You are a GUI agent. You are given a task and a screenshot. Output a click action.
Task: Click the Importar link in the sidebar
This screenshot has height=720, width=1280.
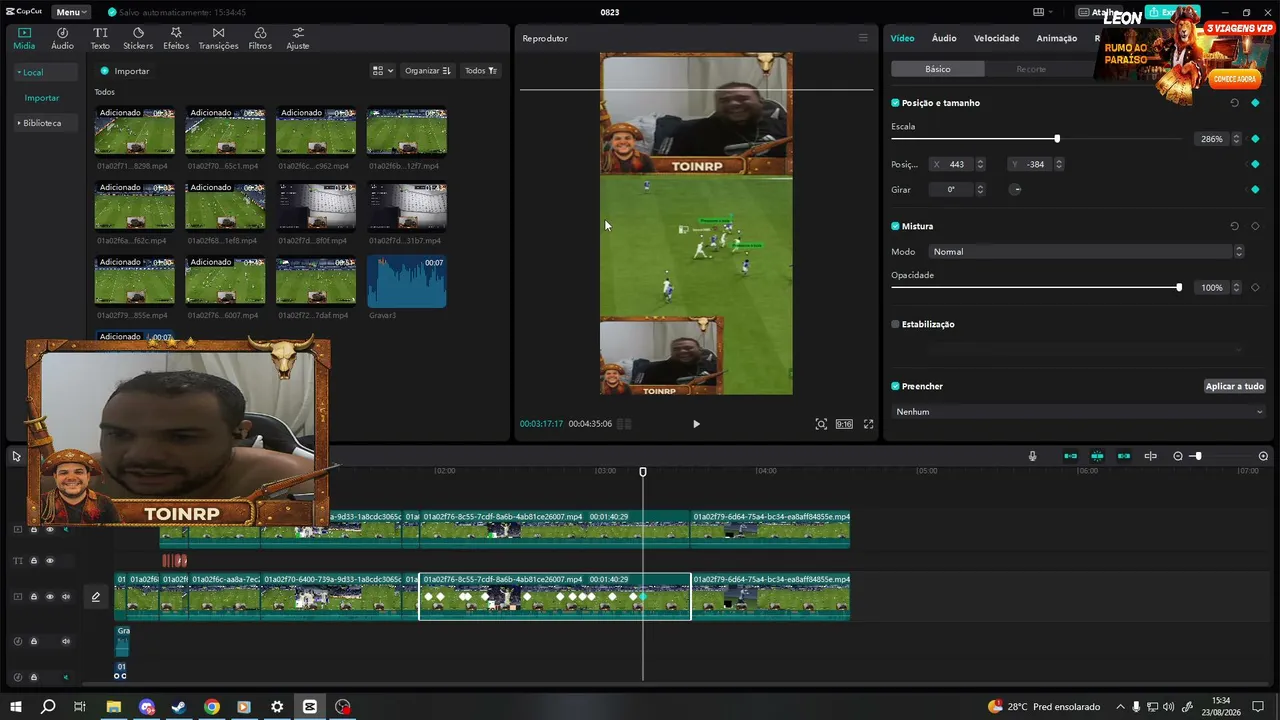[x=42, y=98]
